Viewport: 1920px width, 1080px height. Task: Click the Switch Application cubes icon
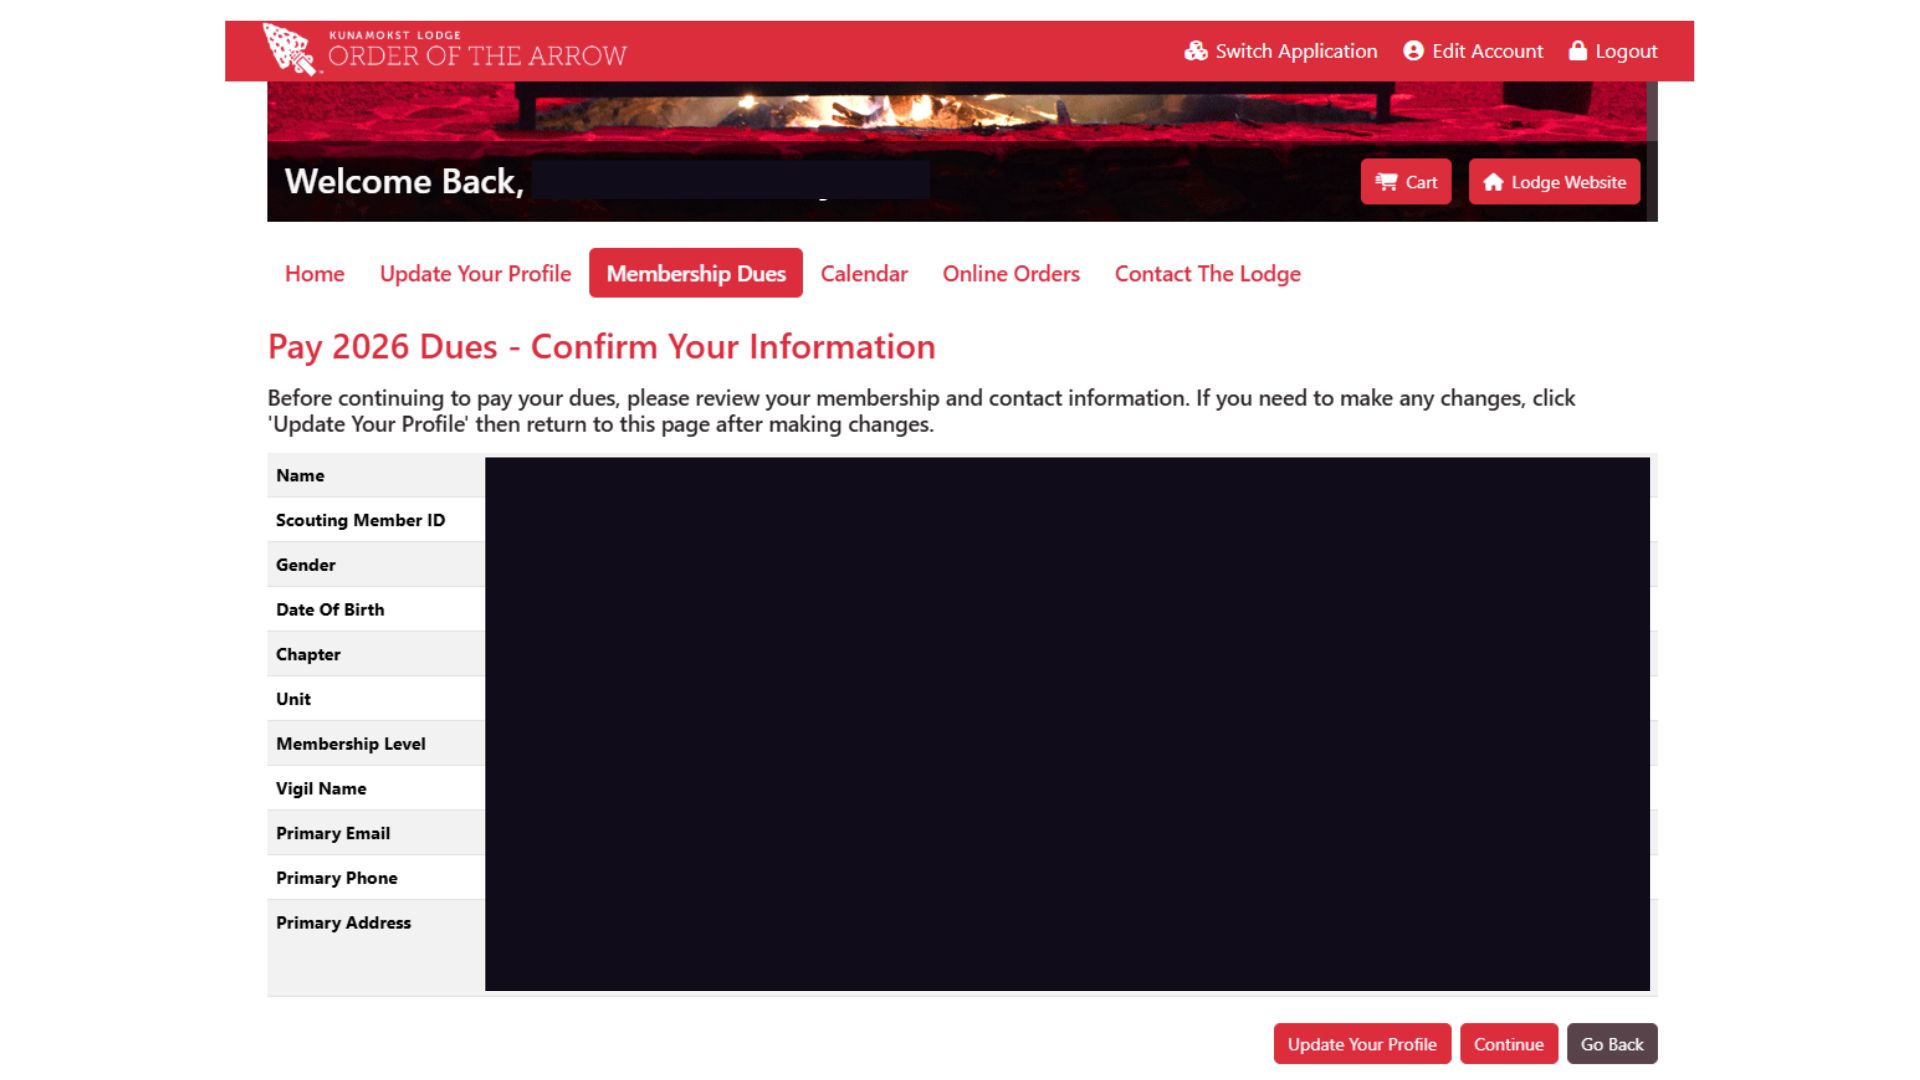click(1195, 51)
